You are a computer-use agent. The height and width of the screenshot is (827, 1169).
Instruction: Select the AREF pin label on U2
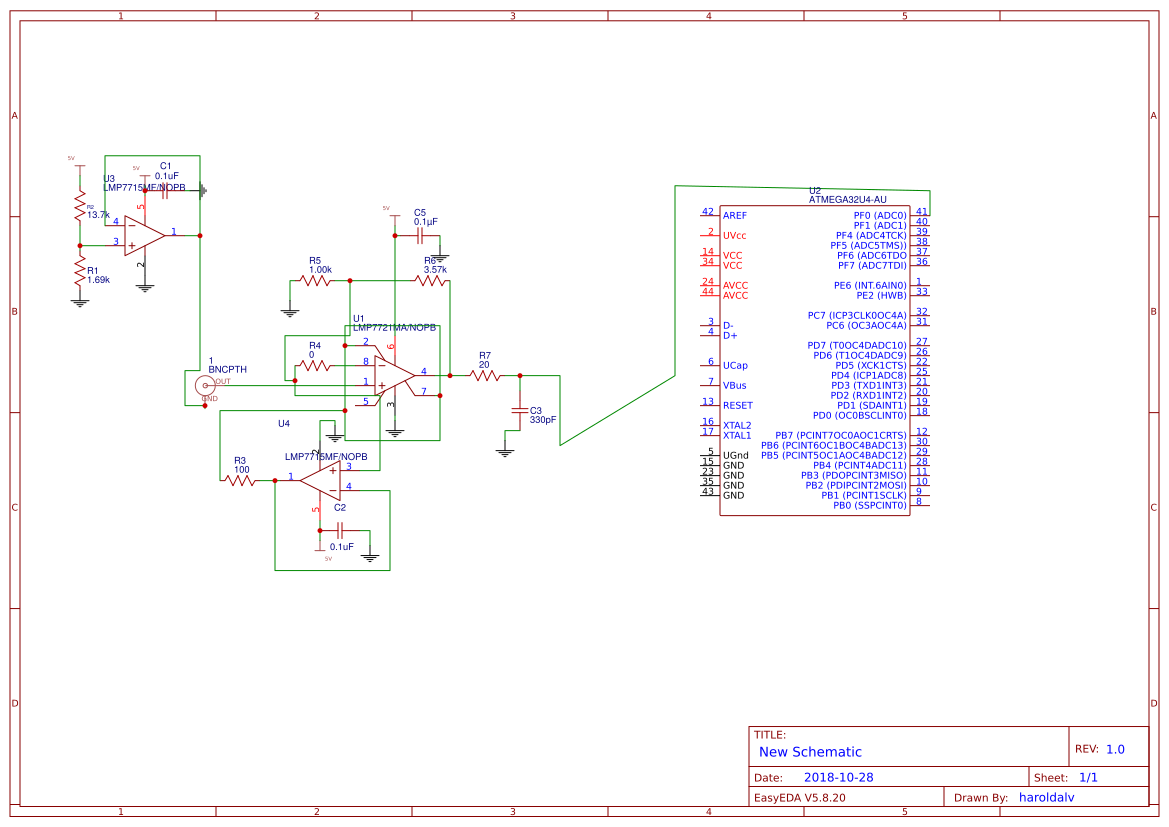point(735,216)
